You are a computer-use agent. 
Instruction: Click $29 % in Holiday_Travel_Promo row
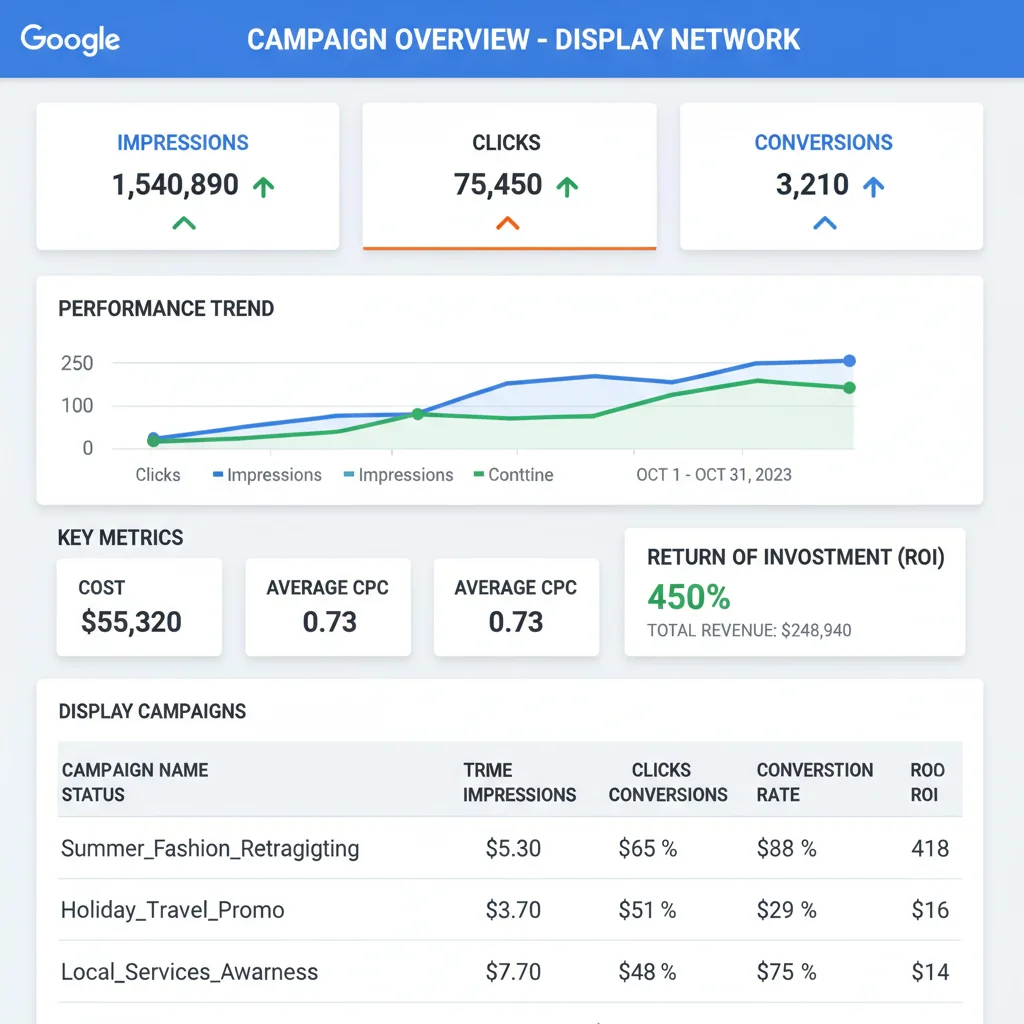[786, 910]
